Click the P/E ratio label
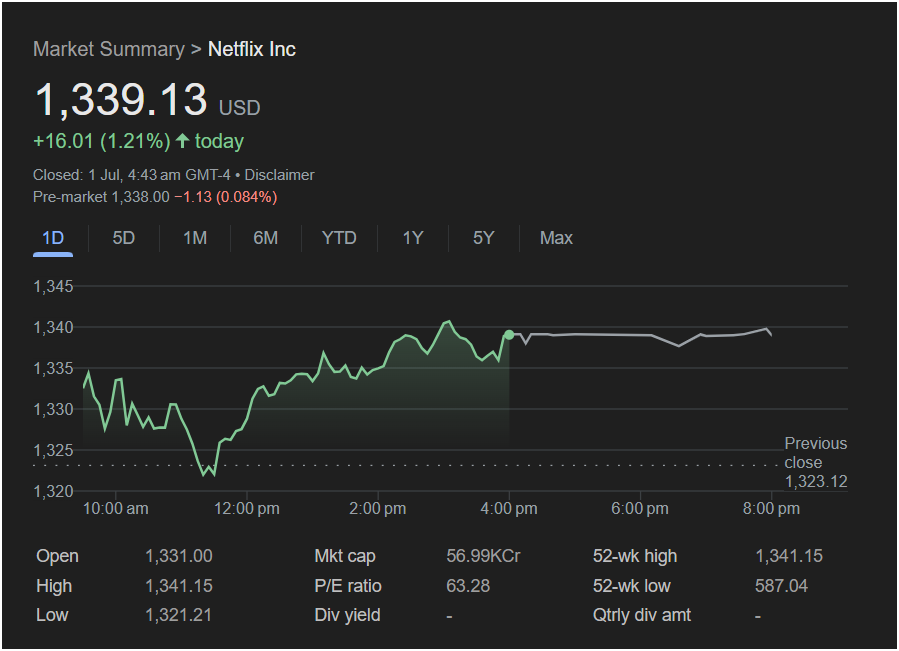 [348, 586]
